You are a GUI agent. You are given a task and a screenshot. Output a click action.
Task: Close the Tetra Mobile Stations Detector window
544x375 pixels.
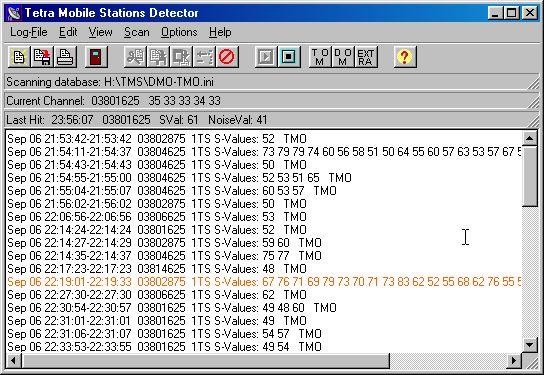530,13
